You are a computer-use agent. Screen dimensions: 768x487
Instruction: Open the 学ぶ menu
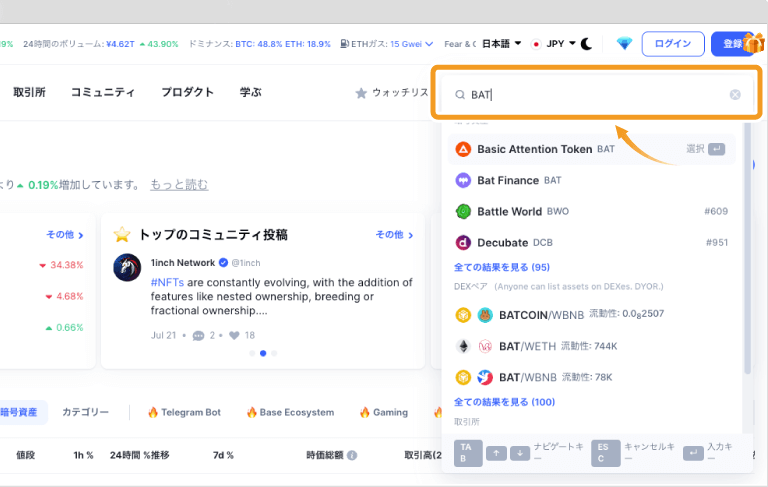pyautogui.click(x=251, y=92)
